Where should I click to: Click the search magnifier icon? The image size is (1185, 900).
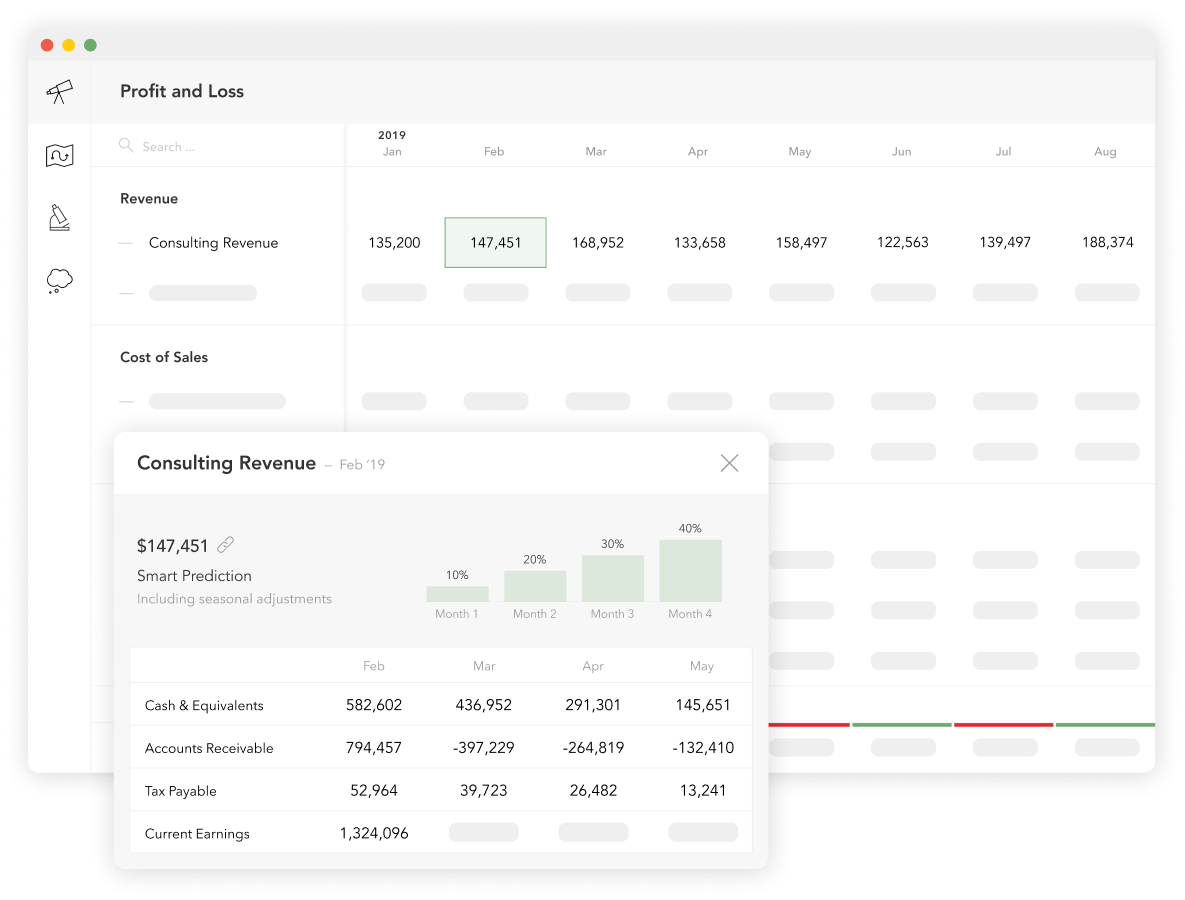tap(126, 146)
